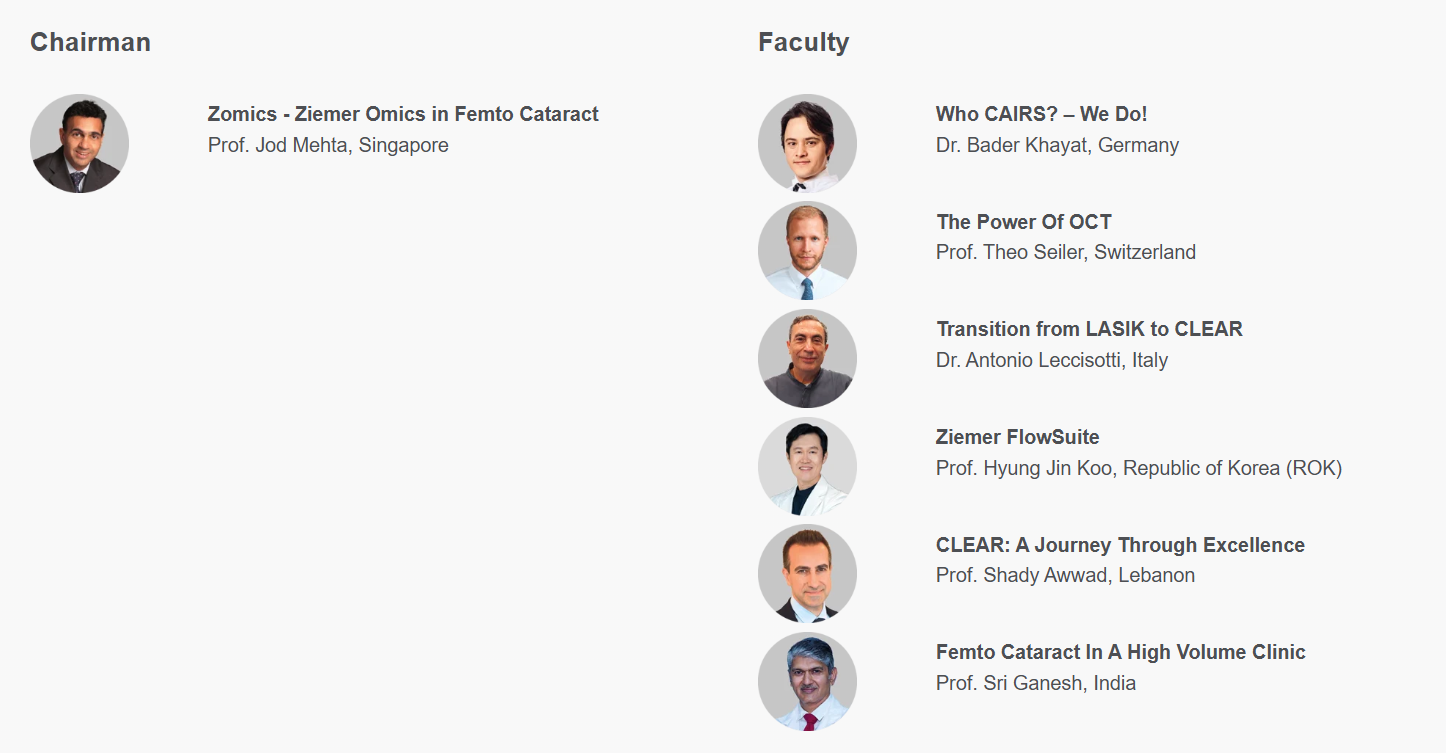Select the portrait beside Prof. Shady Awwad
Screen dimensions: 1446x753
tap(807, 574)
